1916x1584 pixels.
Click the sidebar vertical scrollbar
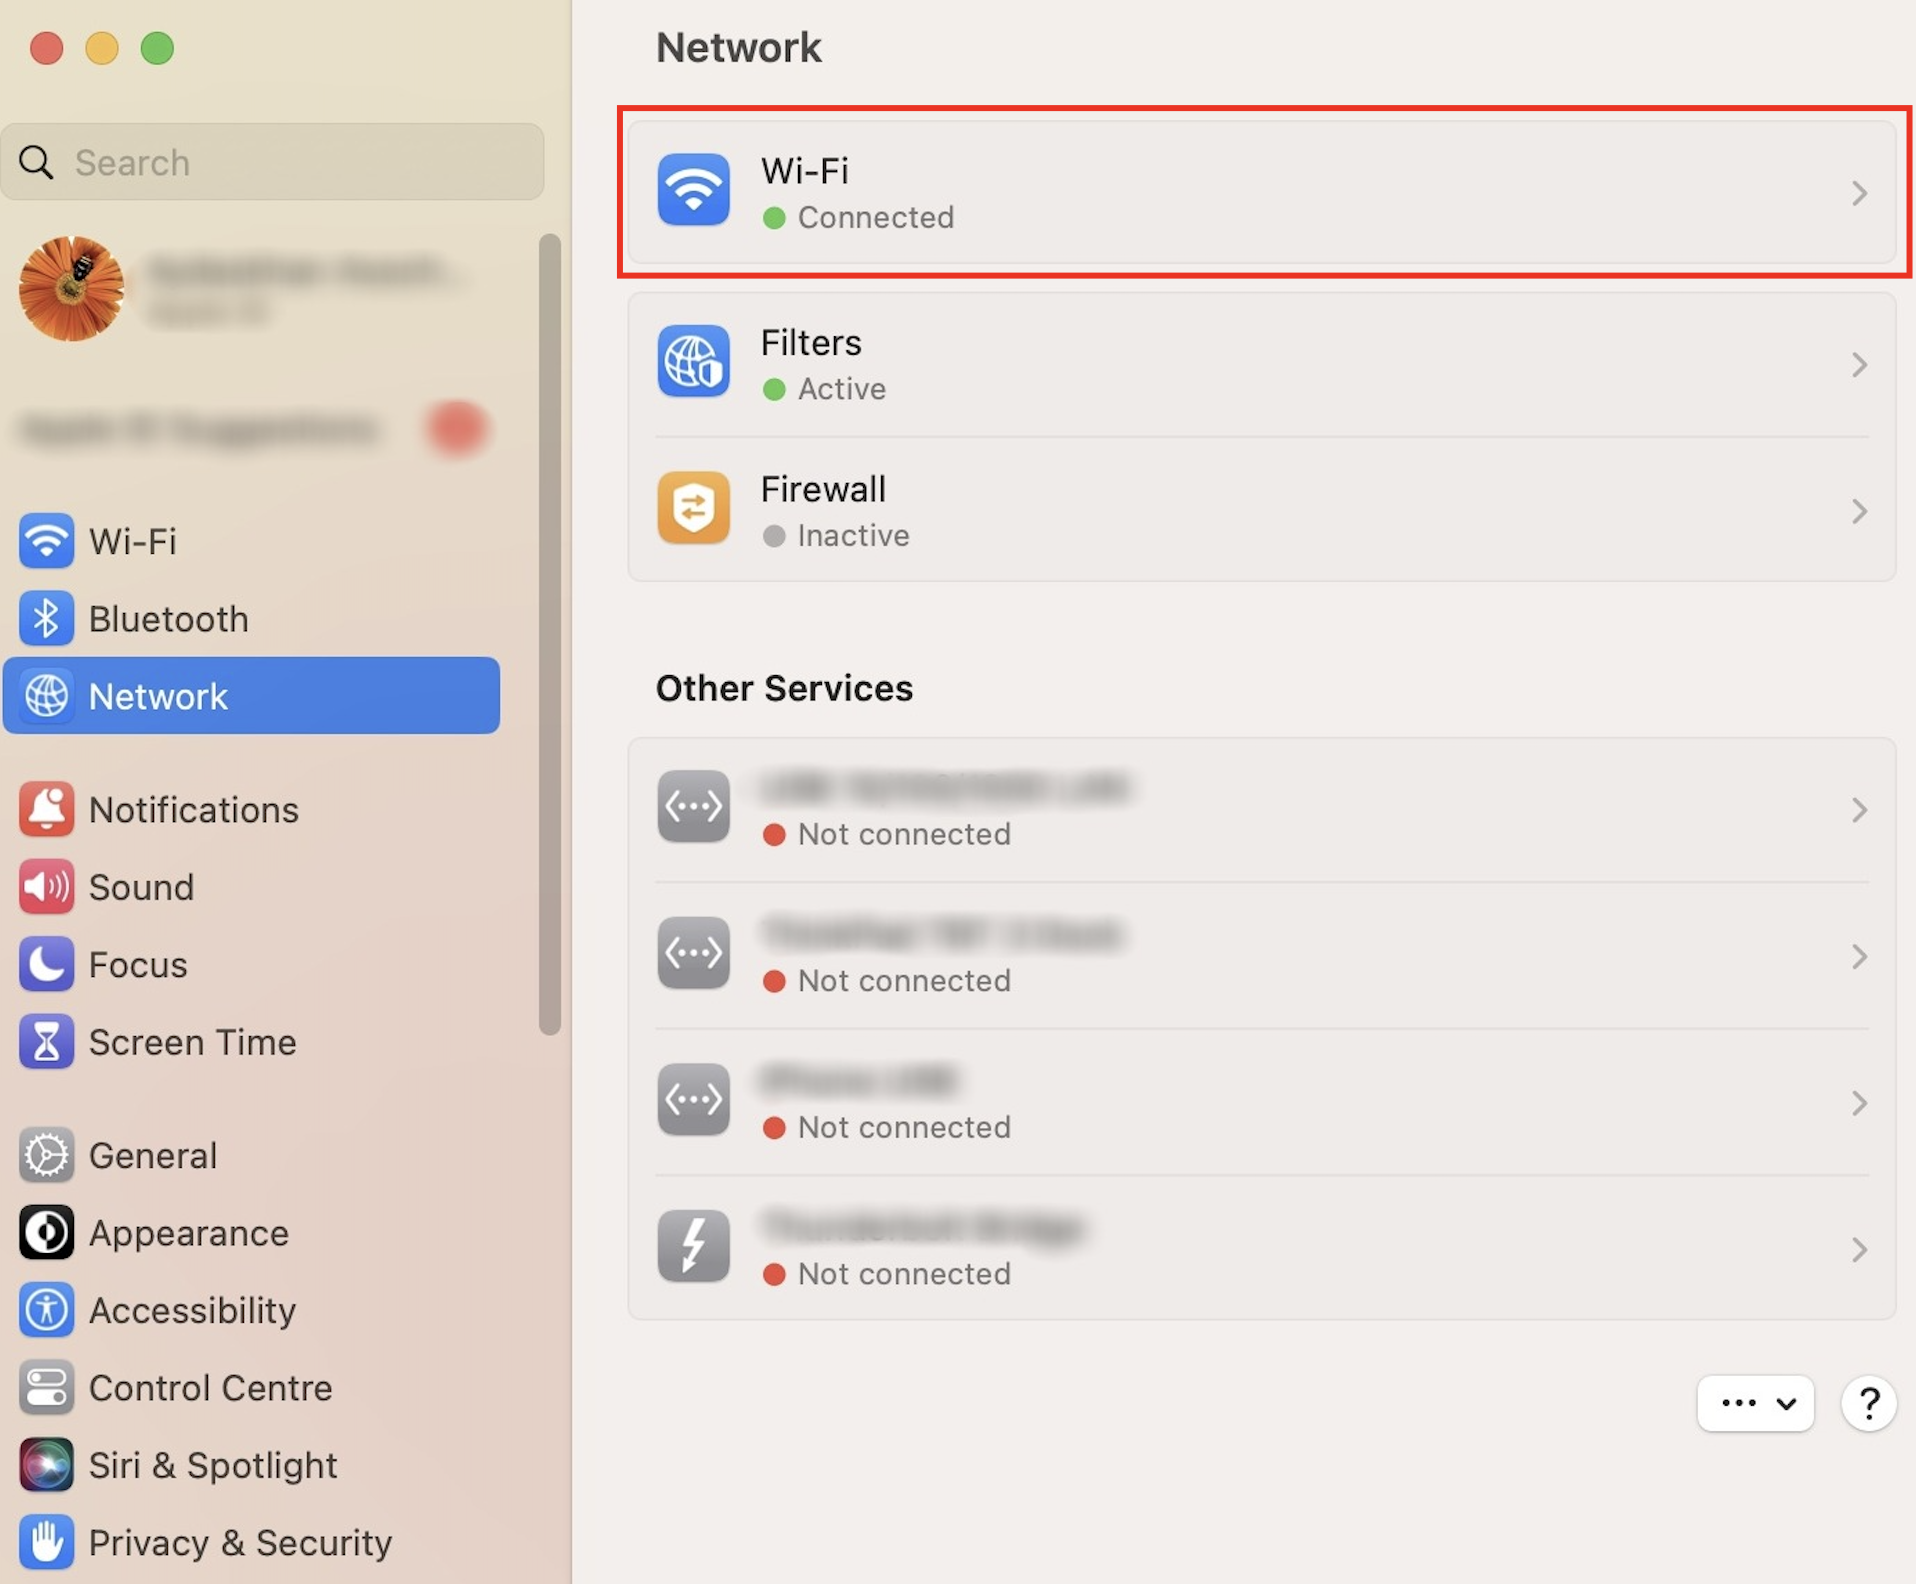[x=549, y=634]
